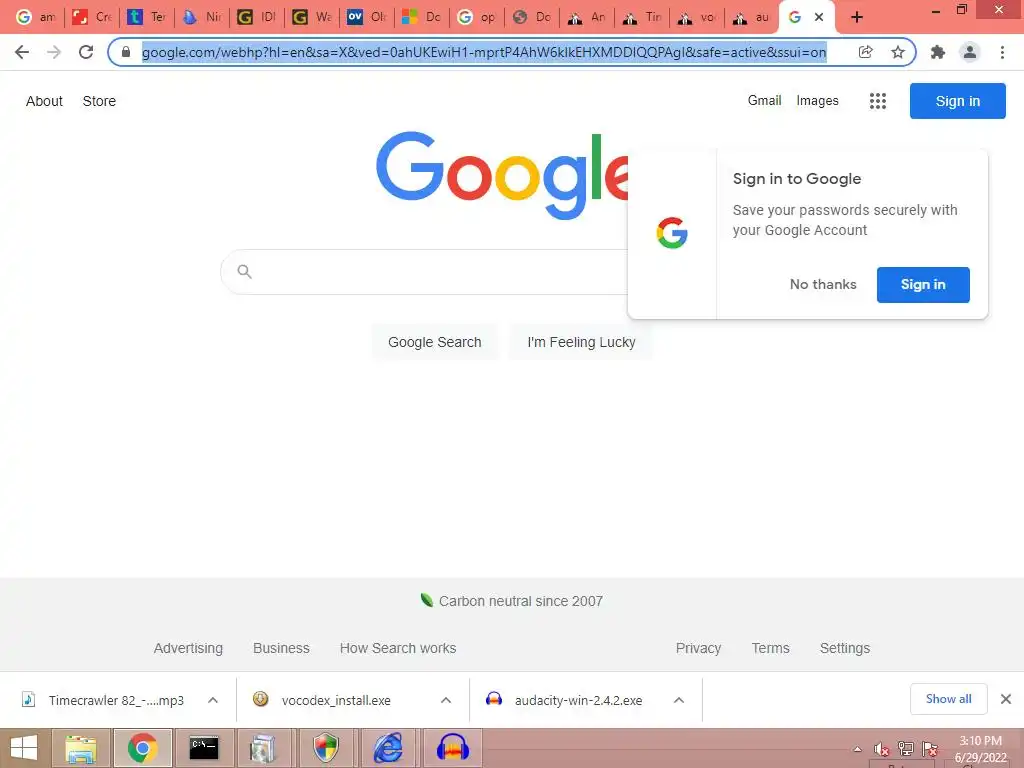Viewport: 1024px width, 768px height.
Task: Click the network tray icon
Action: coord(906,748)
